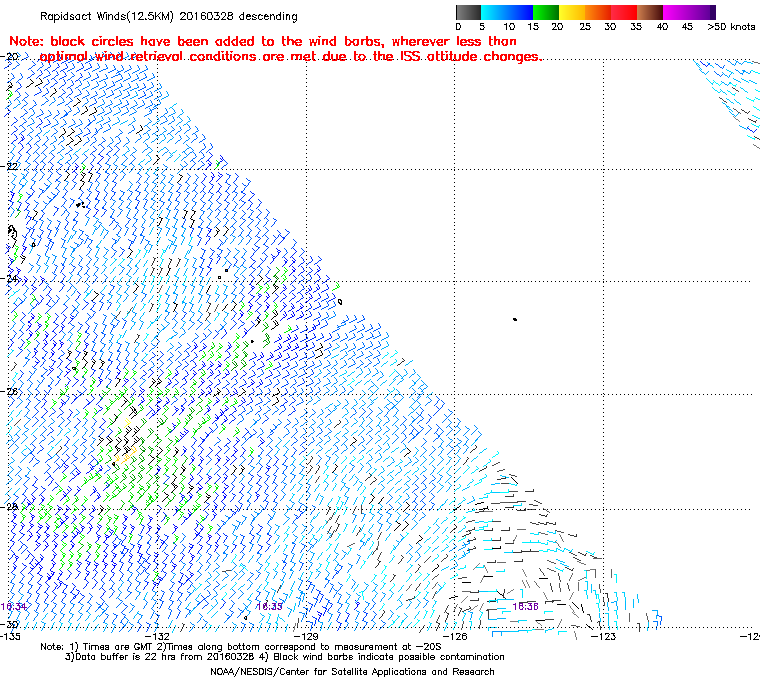This screenshot has width=760, height=688.
Task: Click the purple 16:34 time label
Action: point(14,607)
